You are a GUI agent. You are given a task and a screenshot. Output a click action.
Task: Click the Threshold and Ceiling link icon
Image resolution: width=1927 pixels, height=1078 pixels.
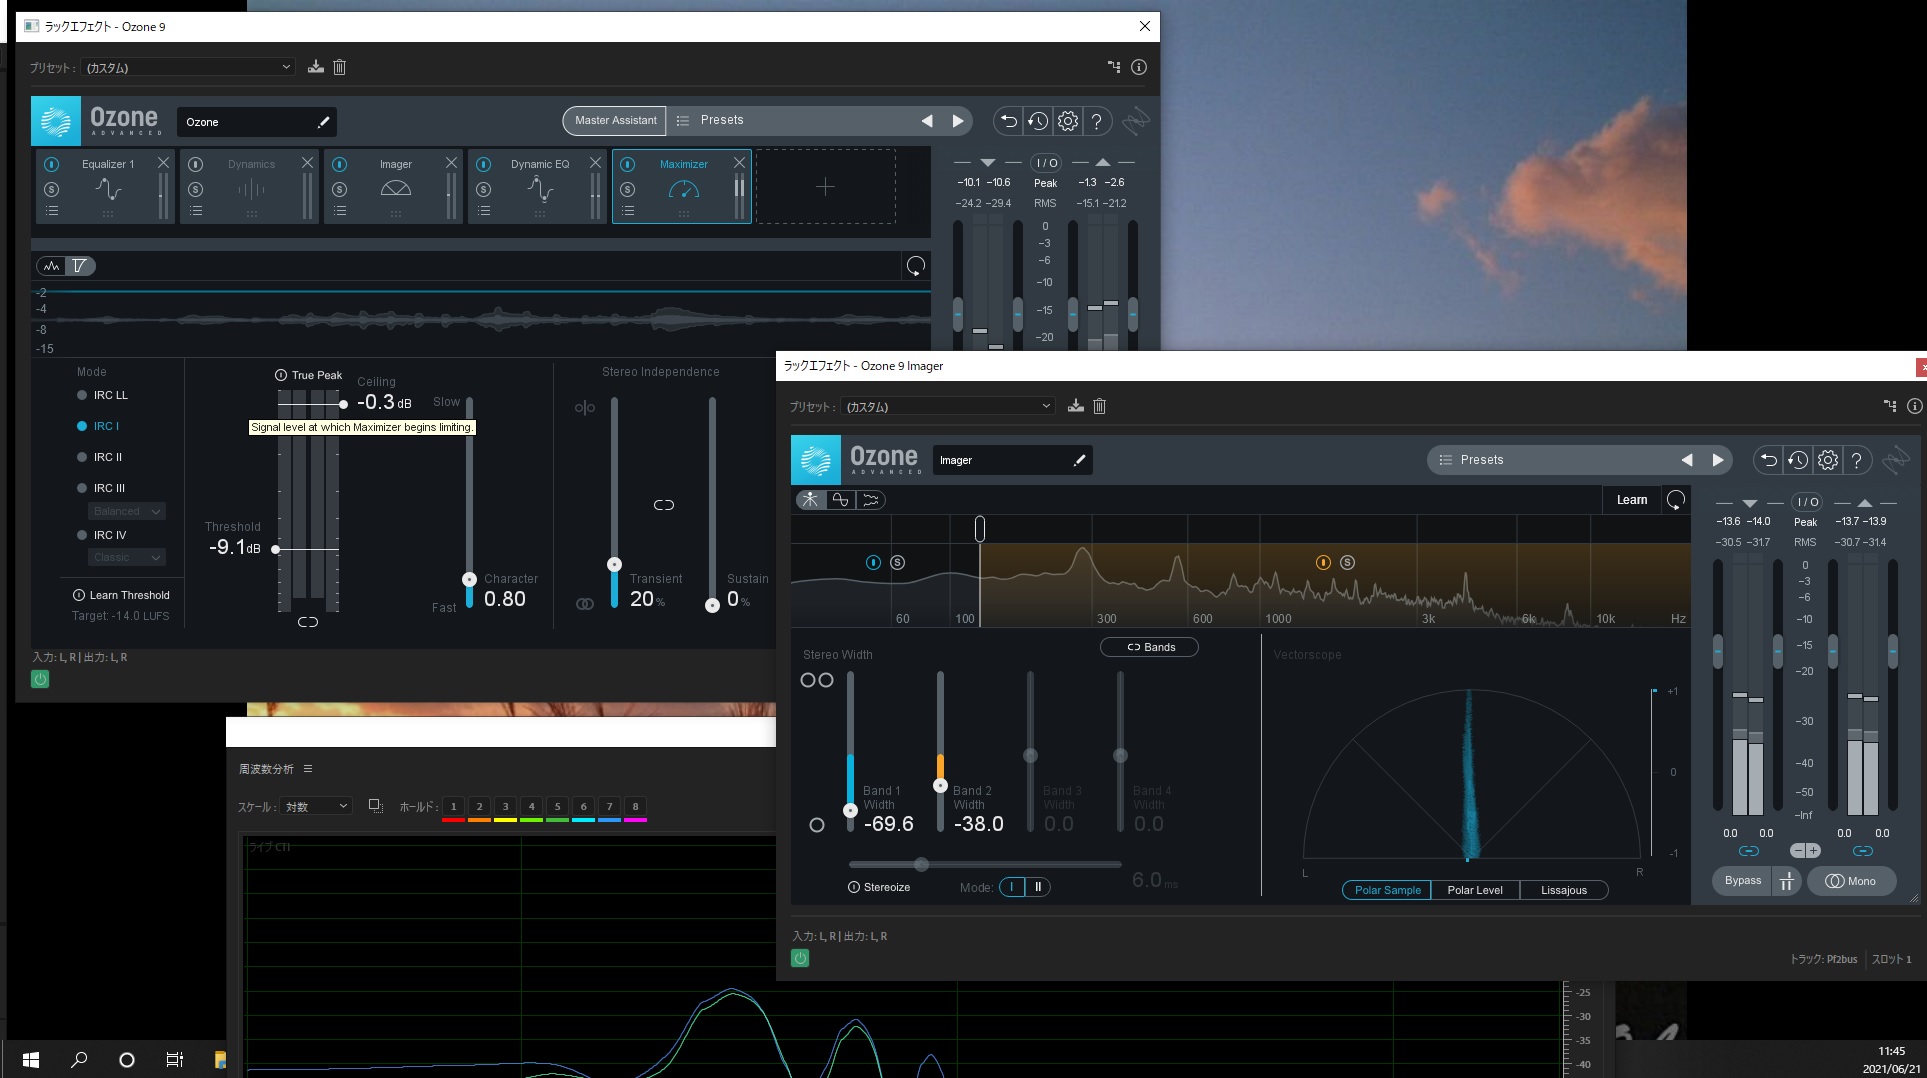click(x=308, y=622)
